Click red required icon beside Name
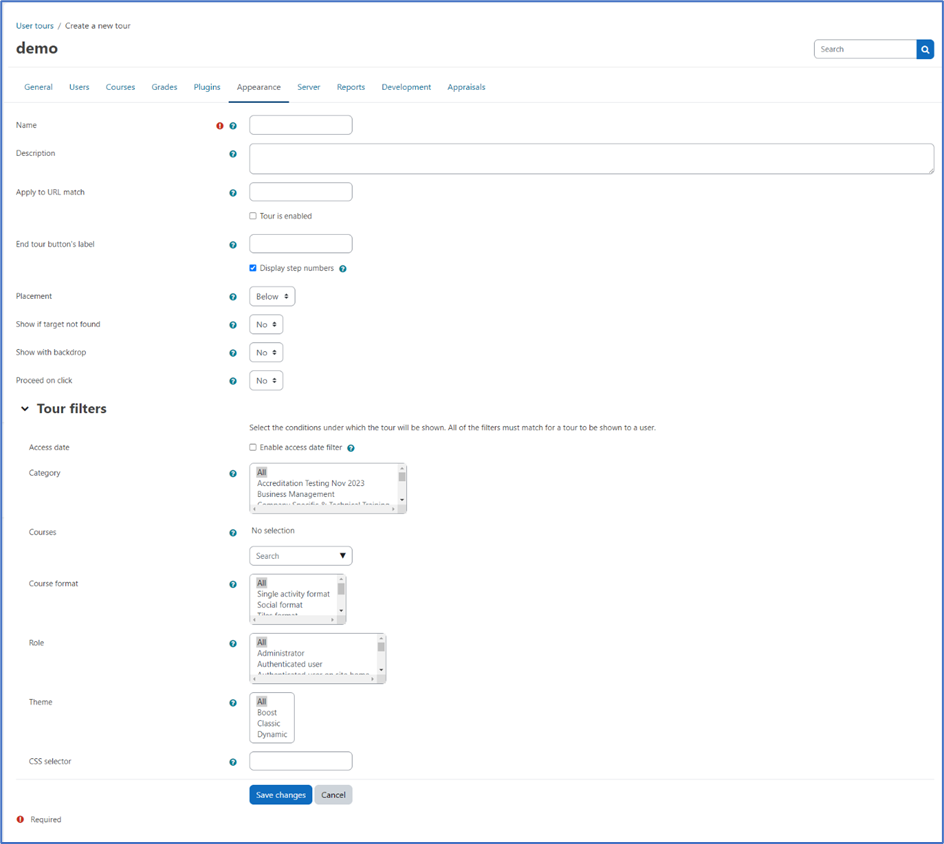Screen dimensions: 944x844 [220, 126]
